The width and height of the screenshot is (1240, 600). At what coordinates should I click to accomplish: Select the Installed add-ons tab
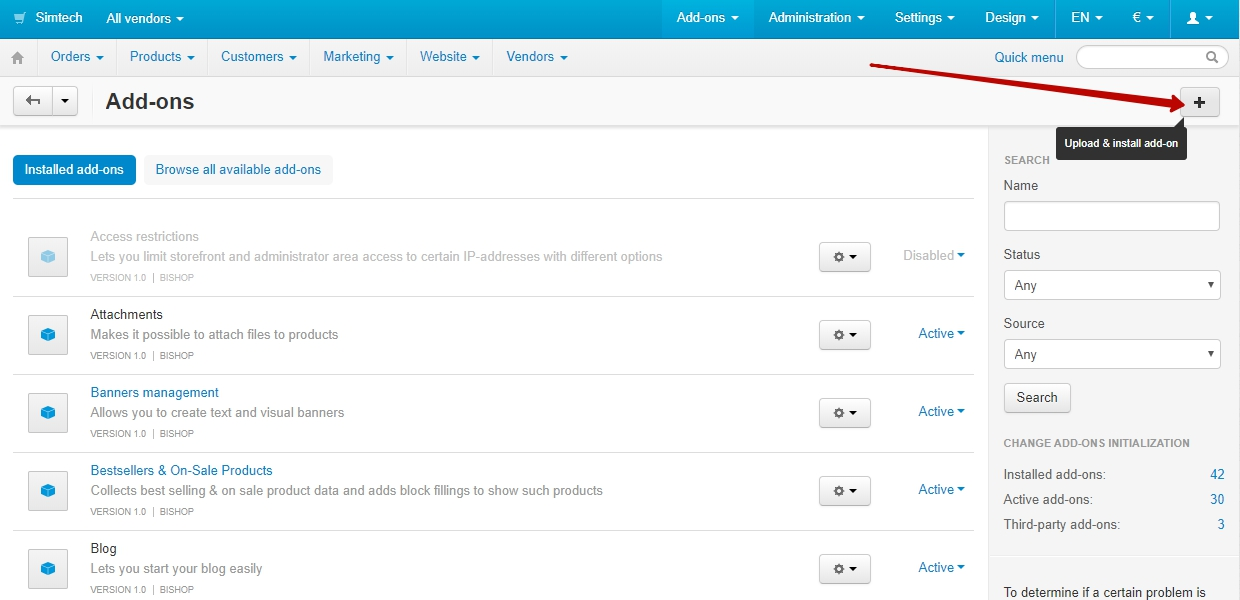coord(74,170)
